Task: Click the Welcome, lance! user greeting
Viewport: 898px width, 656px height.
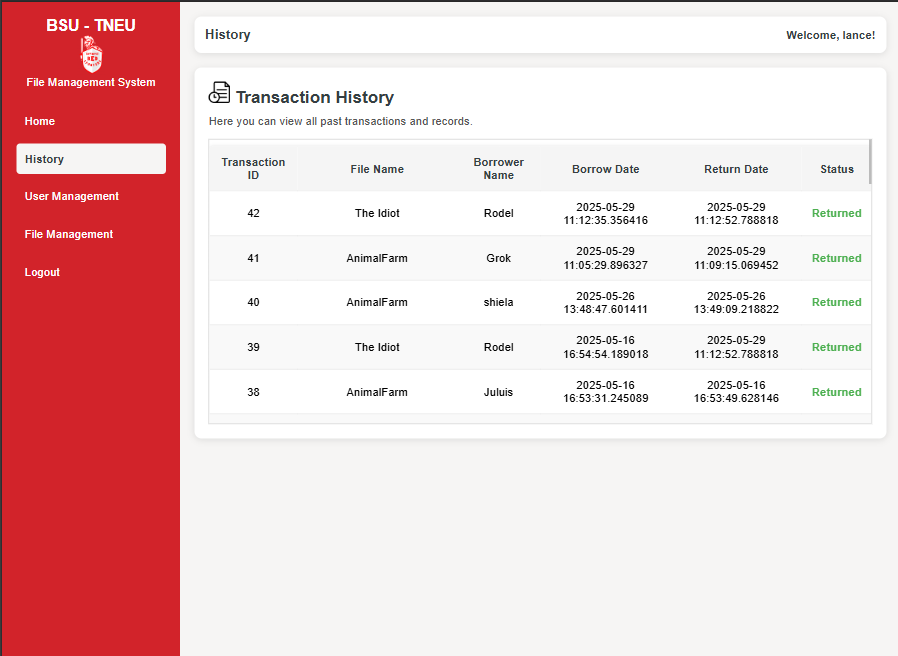Action: (x=830, y=35)
